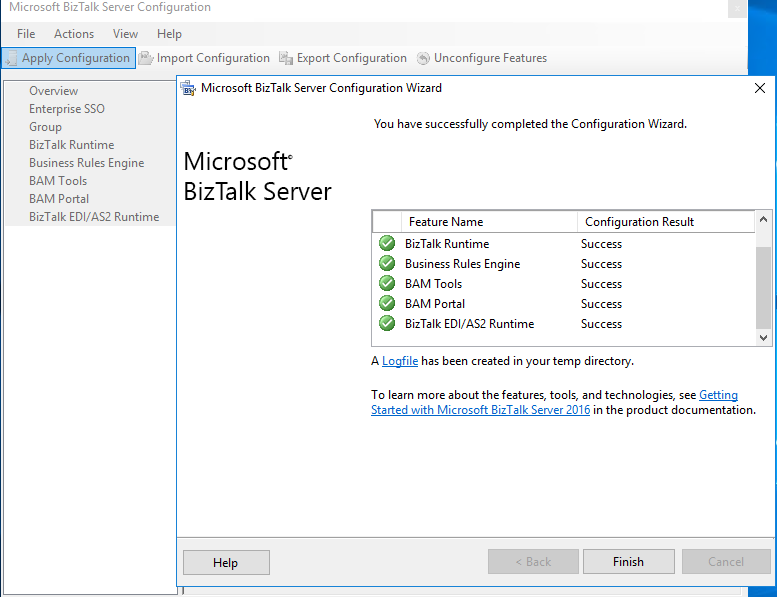This screenshot has width=777, height=597.
Task: Click the Configuration Result column header
Action: coord(666,222)
